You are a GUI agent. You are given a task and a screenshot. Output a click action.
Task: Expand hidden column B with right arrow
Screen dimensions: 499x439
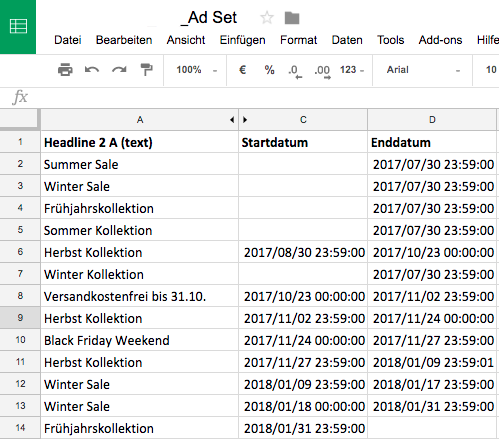pos(245,120)
